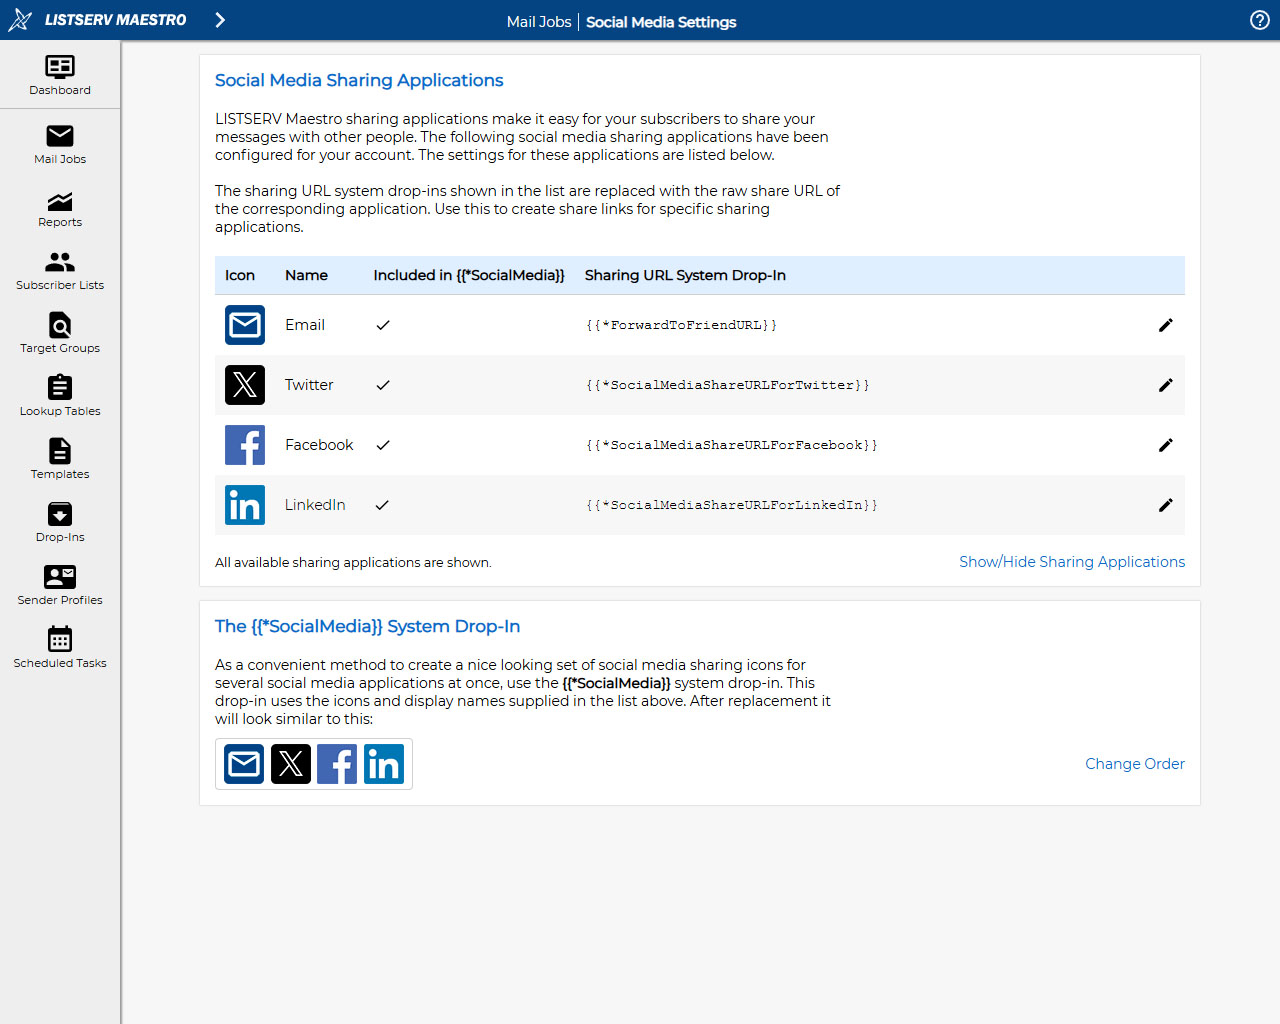
Task: Open Drop-Ins in the sidebar
Action: pos(60,523)
